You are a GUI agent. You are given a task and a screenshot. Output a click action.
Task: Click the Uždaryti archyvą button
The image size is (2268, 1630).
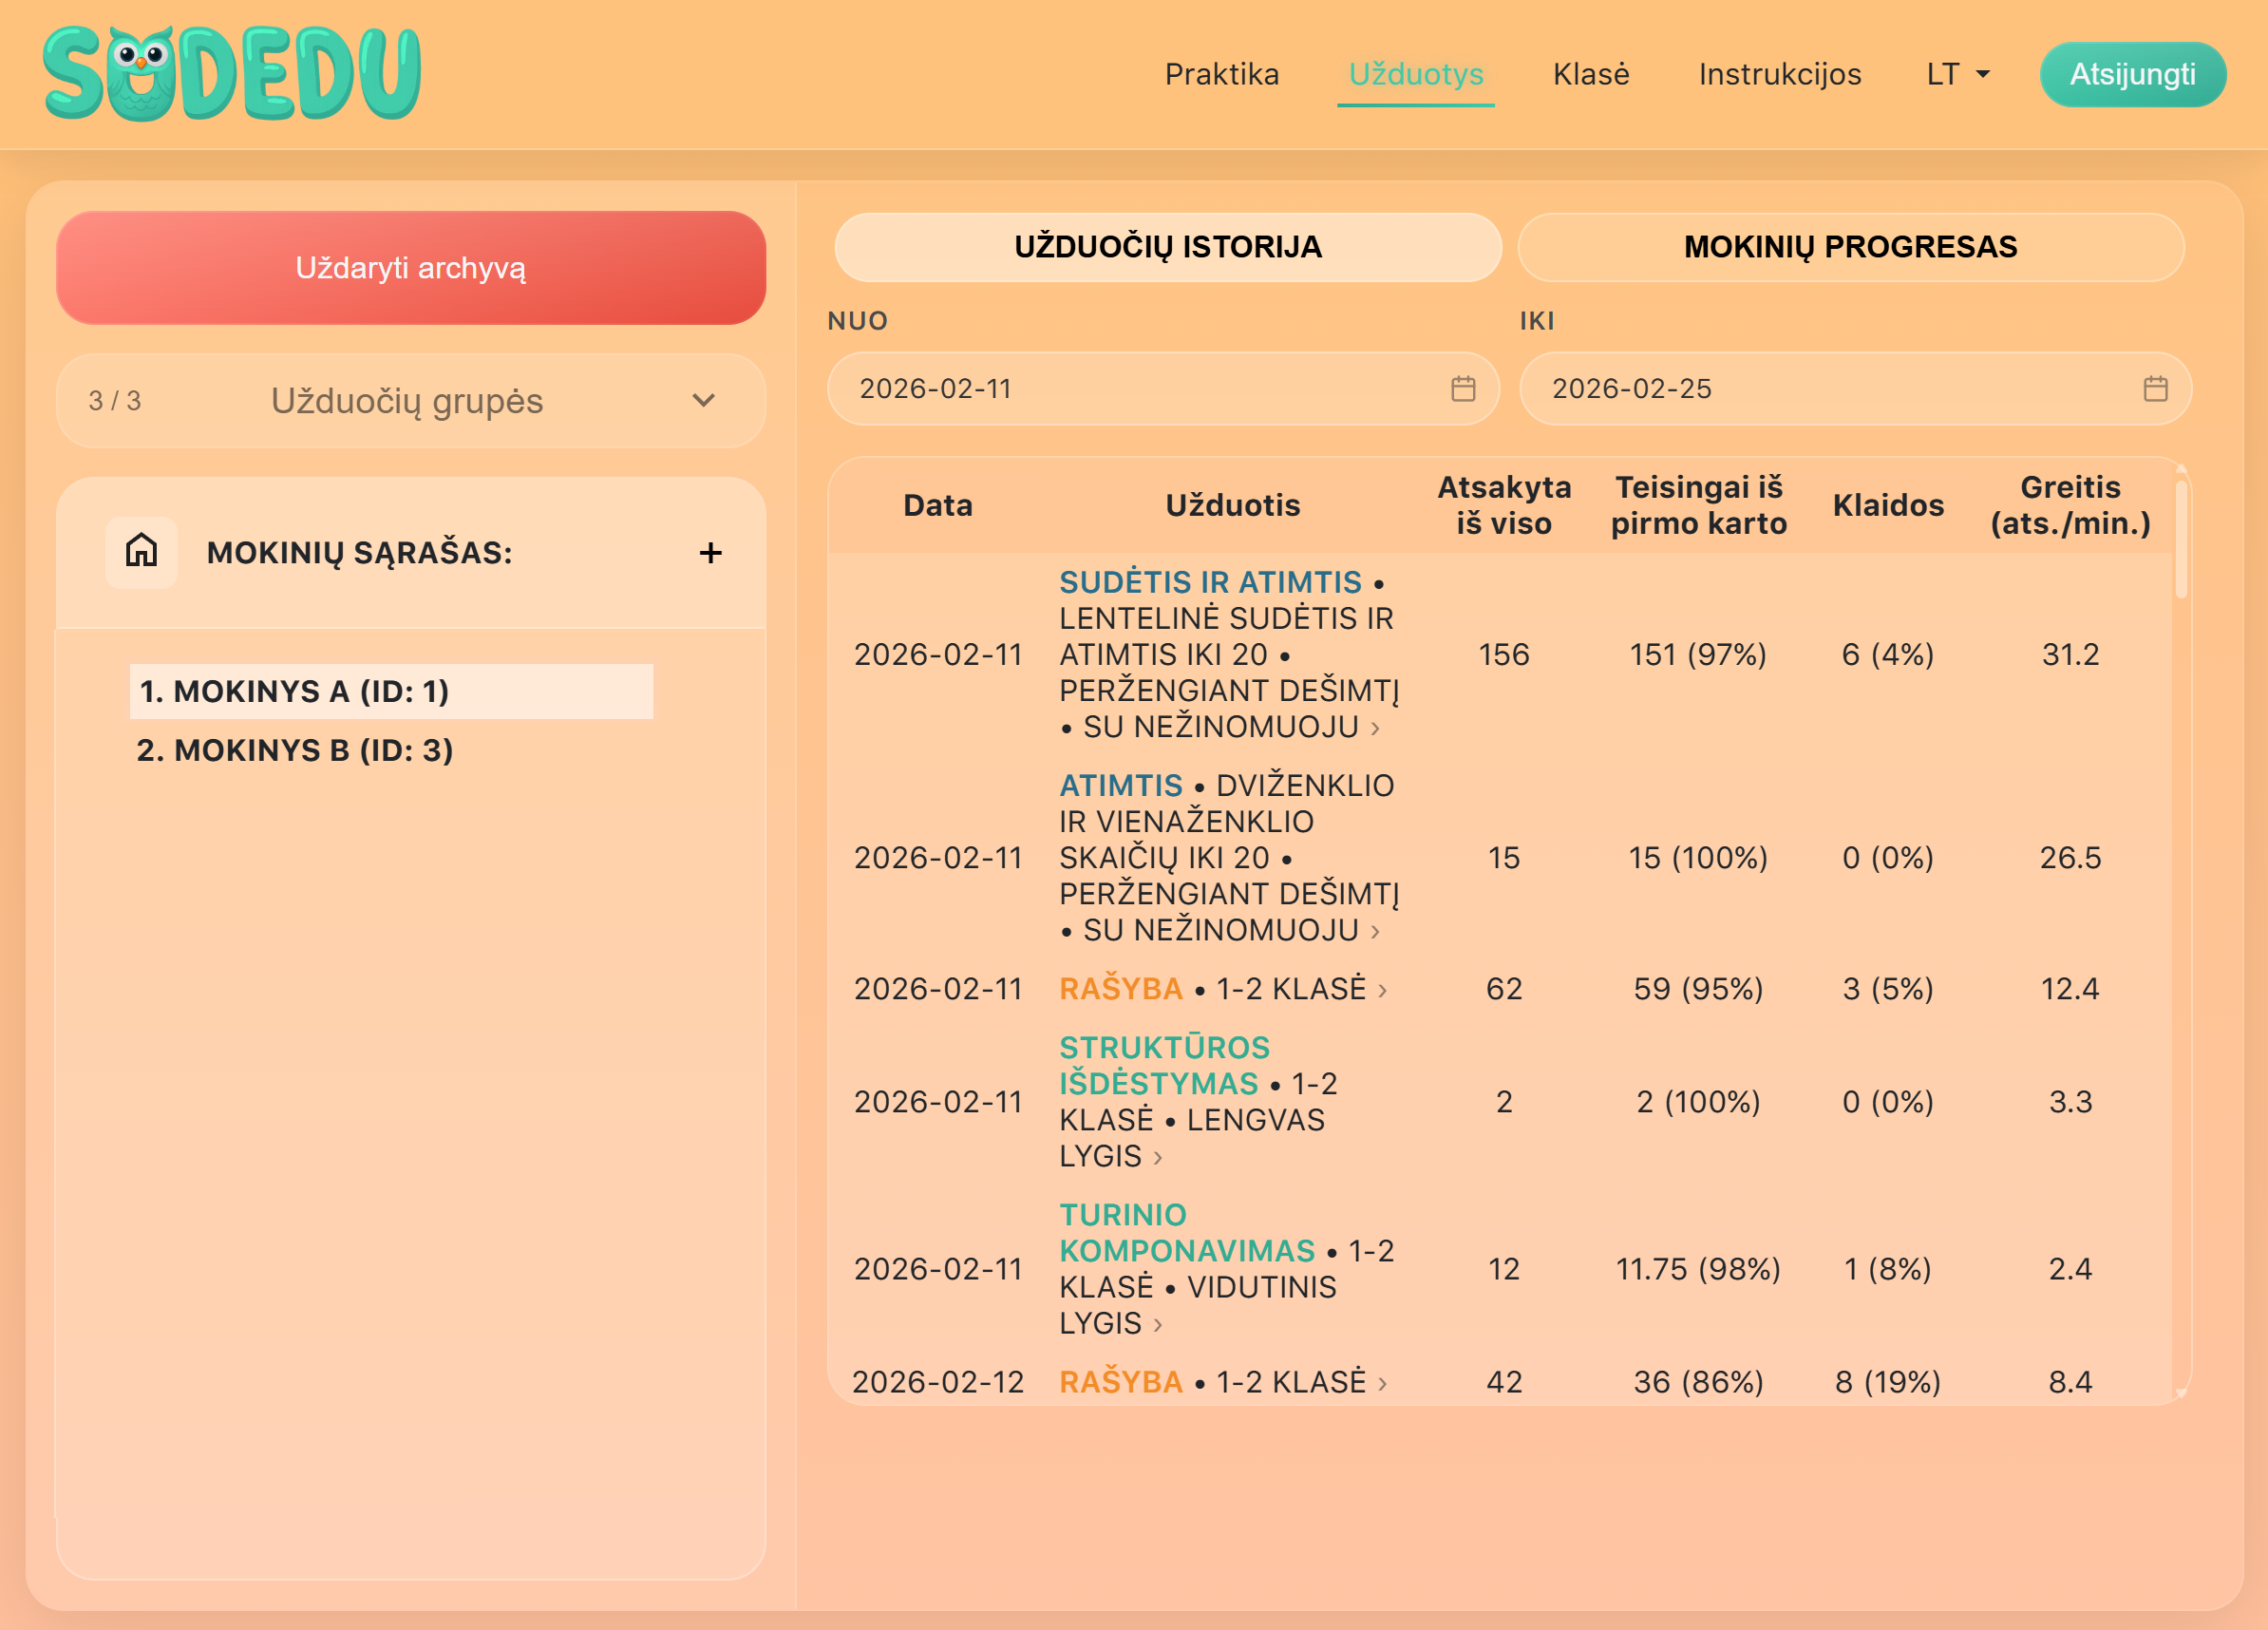coord(410,267)
